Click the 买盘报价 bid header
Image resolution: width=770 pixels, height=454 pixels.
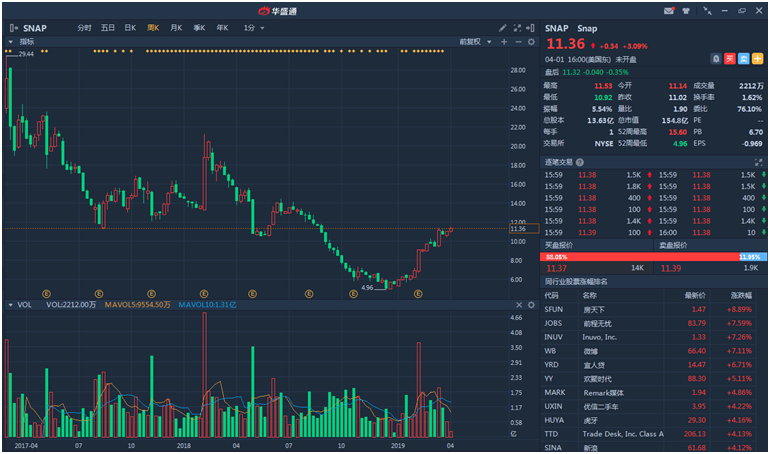pos(559,245)
